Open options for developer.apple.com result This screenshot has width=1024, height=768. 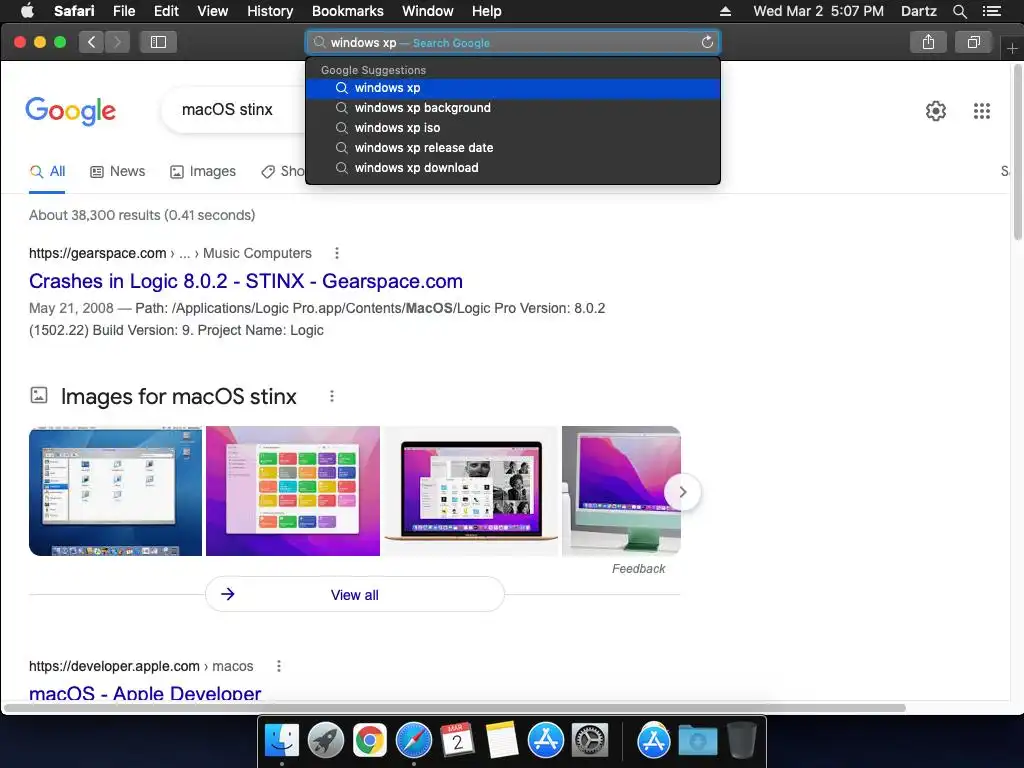pos(279,666)
